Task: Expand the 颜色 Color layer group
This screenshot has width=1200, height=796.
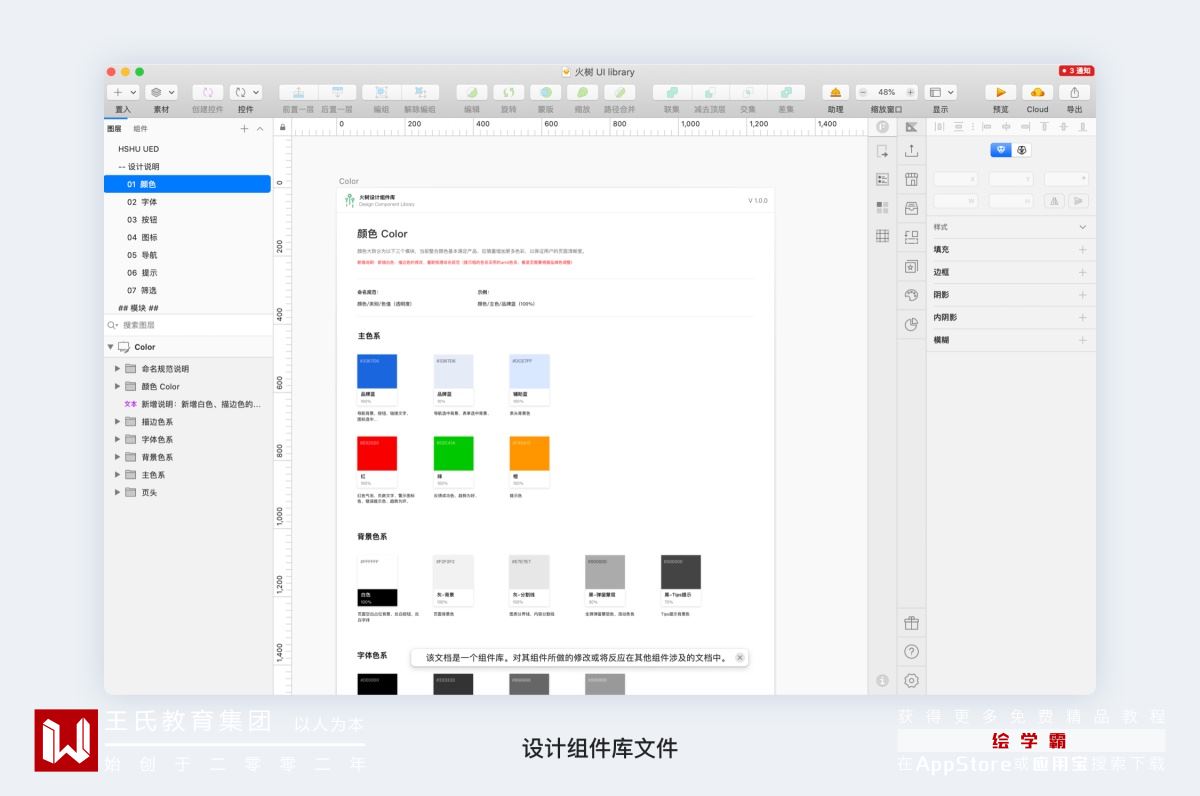Action: (x=118, y=386)
